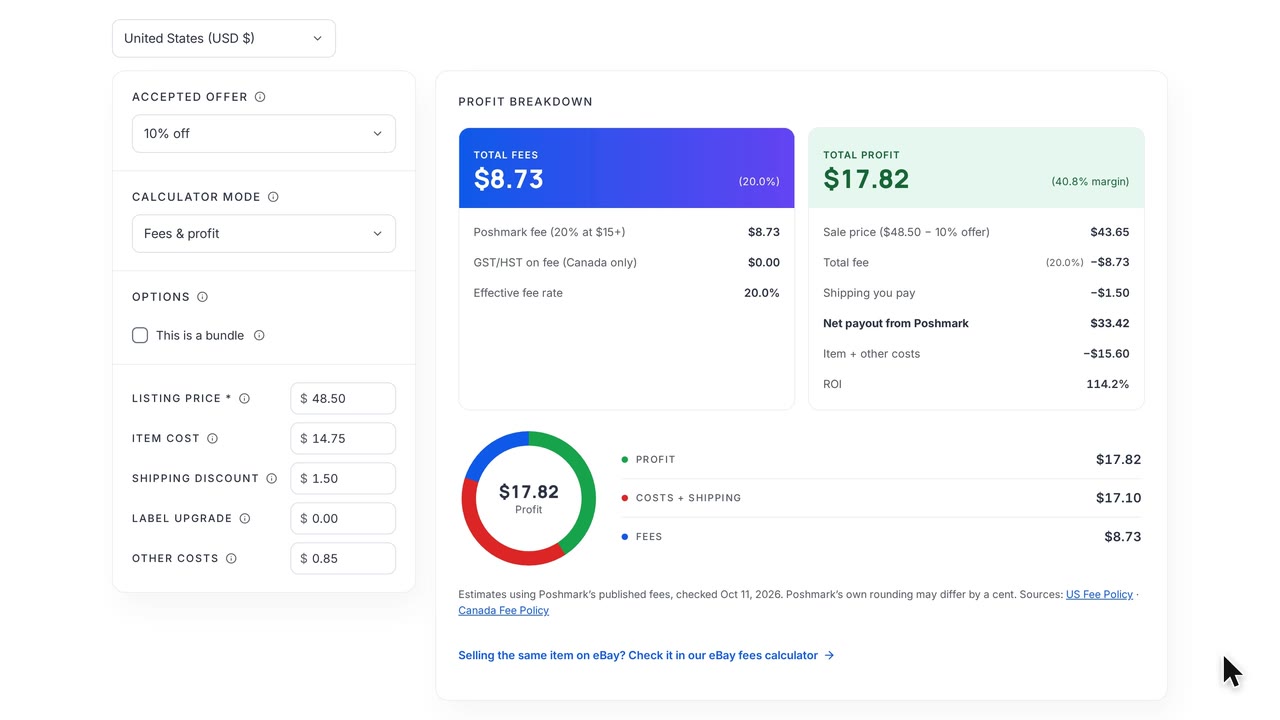Click the 'Shipping you pay' label
This screenshot has width=1280, height=720.
pyautogui.click(x=869, y=293)
